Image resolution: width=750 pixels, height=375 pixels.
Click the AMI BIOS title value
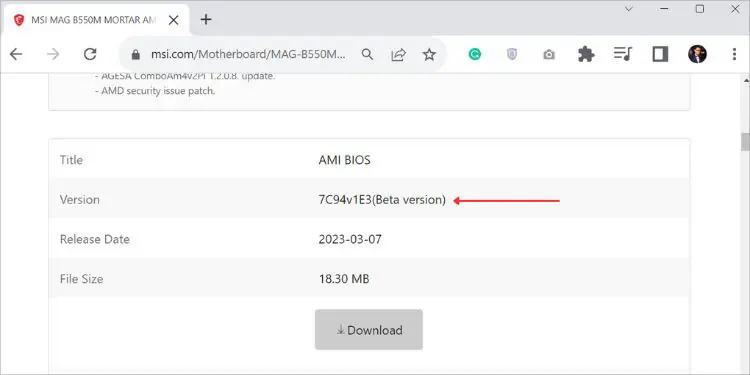[344, 160]
